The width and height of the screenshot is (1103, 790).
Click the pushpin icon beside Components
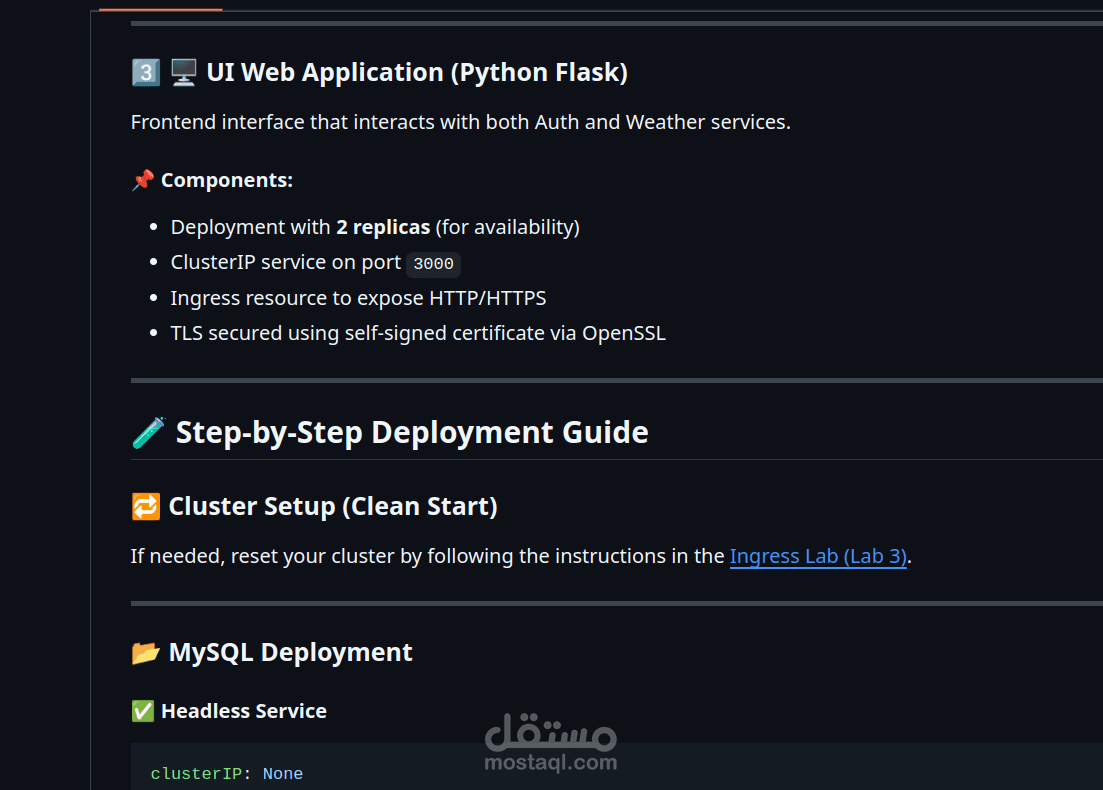(143, 180)
